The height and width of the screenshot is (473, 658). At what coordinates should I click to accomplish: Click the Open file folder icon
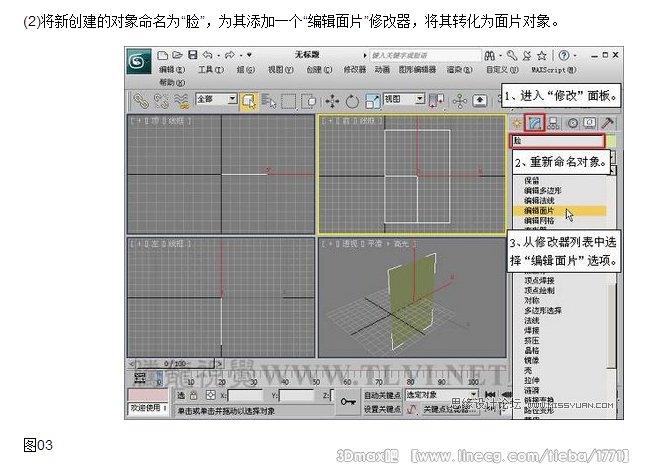coord(178,55)
